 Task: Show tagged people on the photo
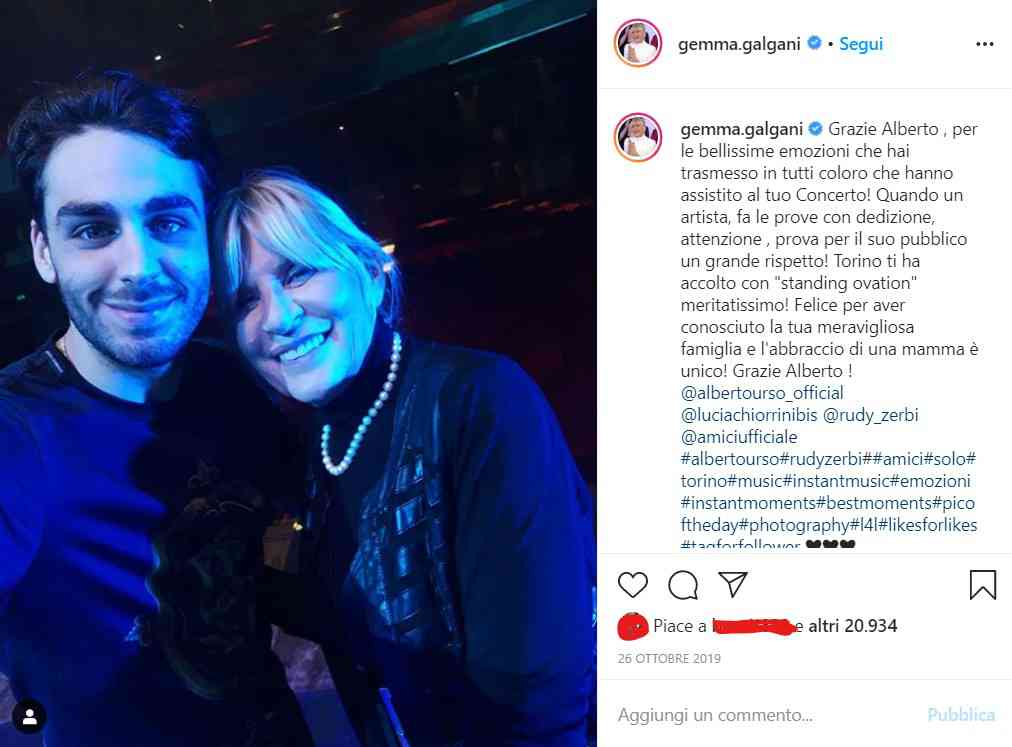click(29, 717)
